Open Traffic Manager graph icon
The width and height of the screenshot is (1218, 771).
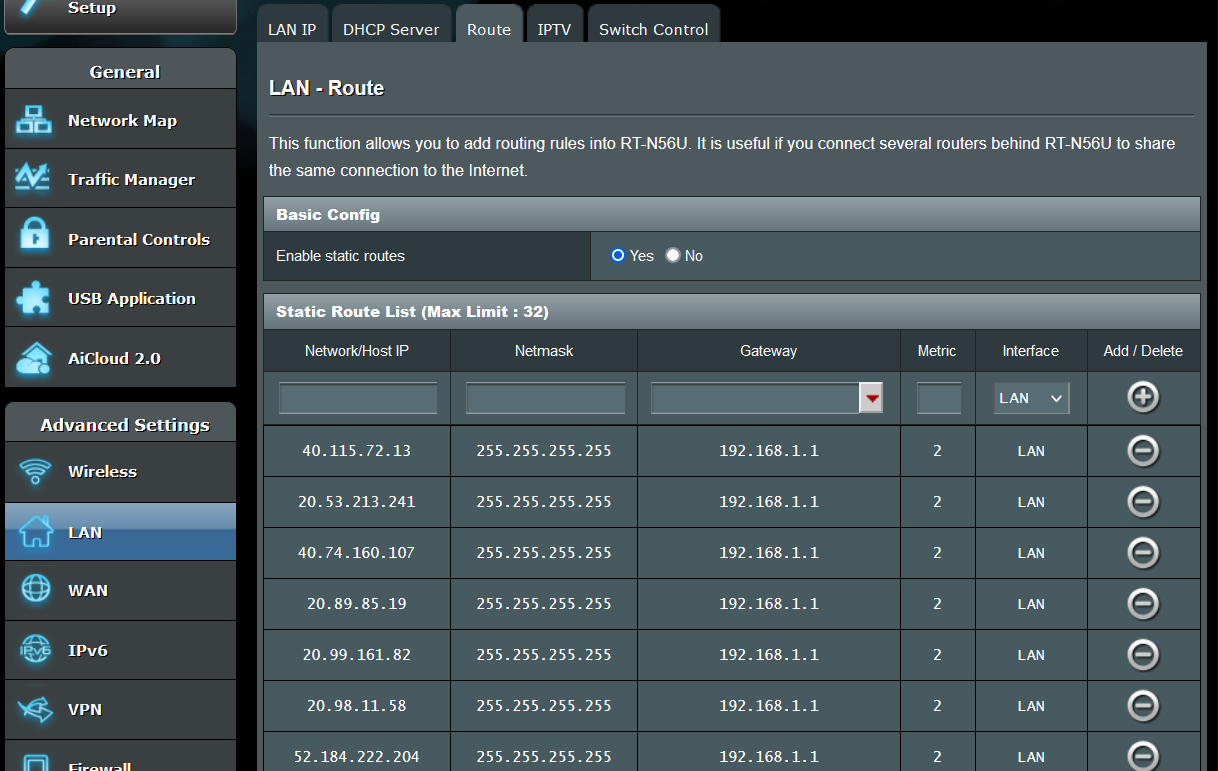pos(35,179)
